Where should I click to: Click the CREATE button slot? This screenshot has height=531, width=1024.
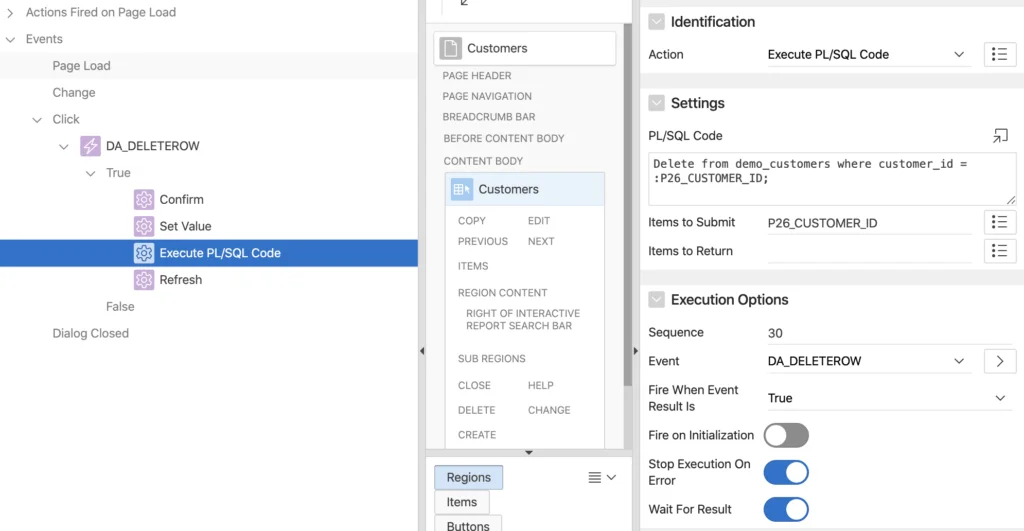(x=477, y=435)
